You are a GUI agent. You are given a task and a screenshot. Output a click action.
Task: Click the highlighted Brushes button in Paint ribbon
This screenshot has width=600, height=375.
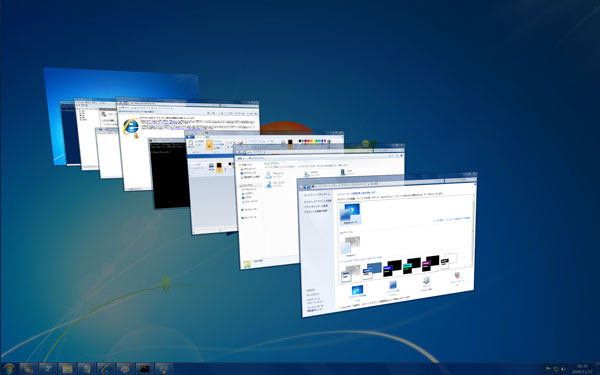210,144
